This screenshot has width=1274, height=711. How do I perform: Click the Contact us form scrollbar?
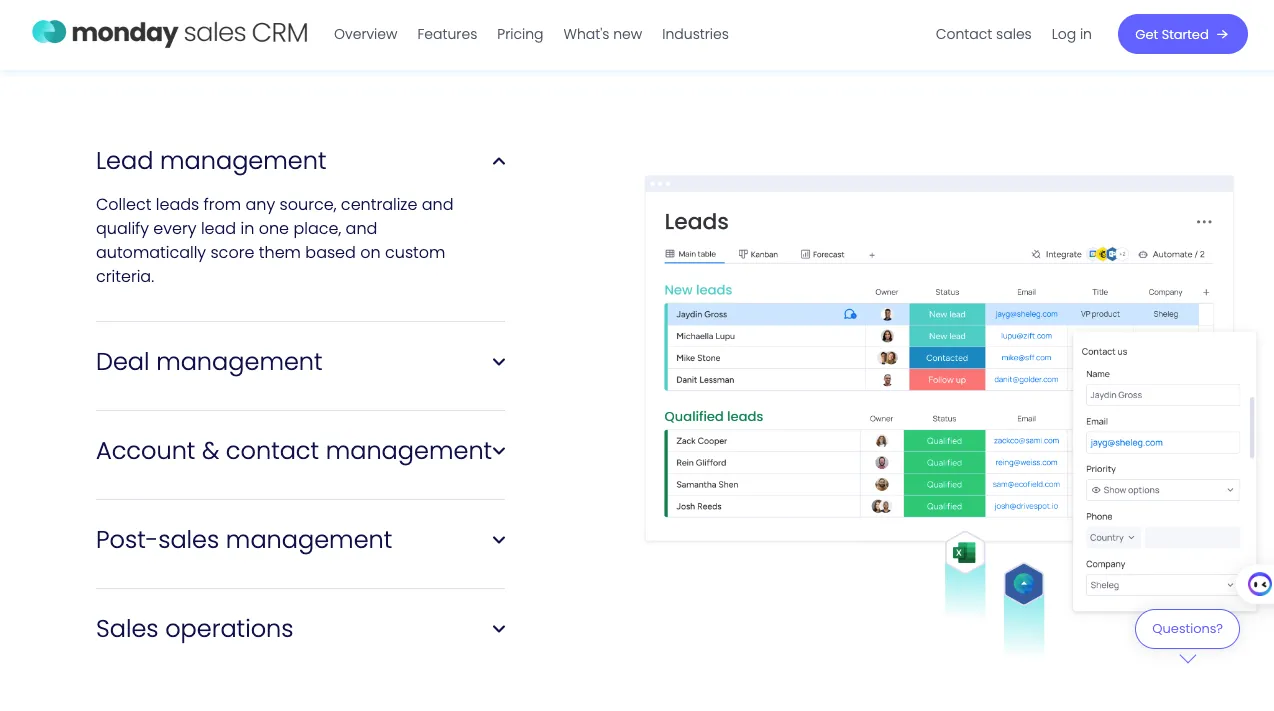pos(1251,427)
